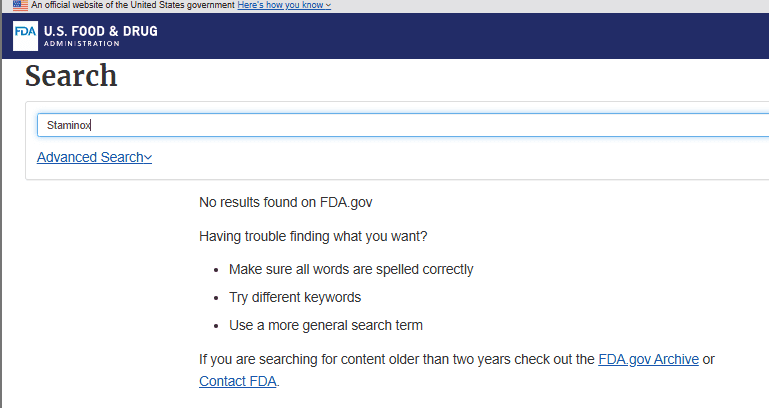The width and height of the screenshot is (769, 408).
Task: Click the "Use a more general search term" bullet
Action: (x=326, y=326)
